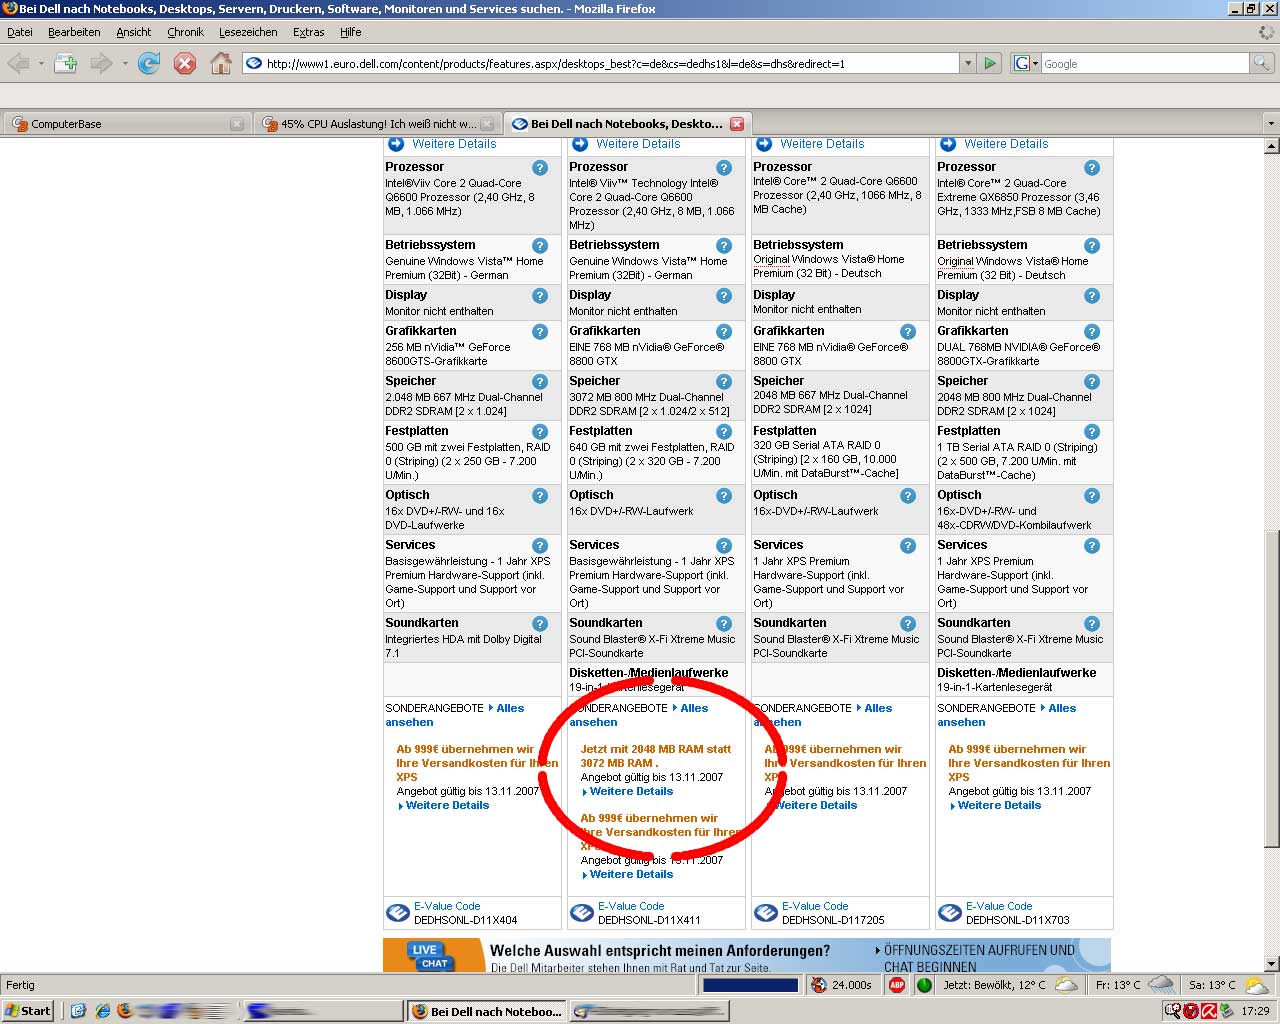Click Betriebssystem help icon in second column
Screen dimensions: 1280x1024
[724, 246]
